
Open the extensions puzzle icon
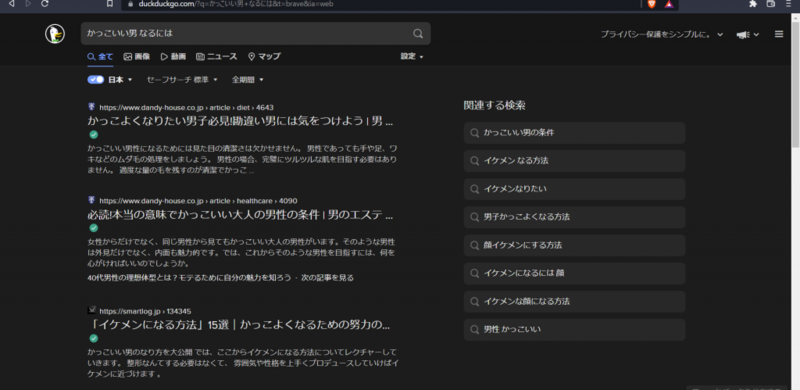click(753, 4)
